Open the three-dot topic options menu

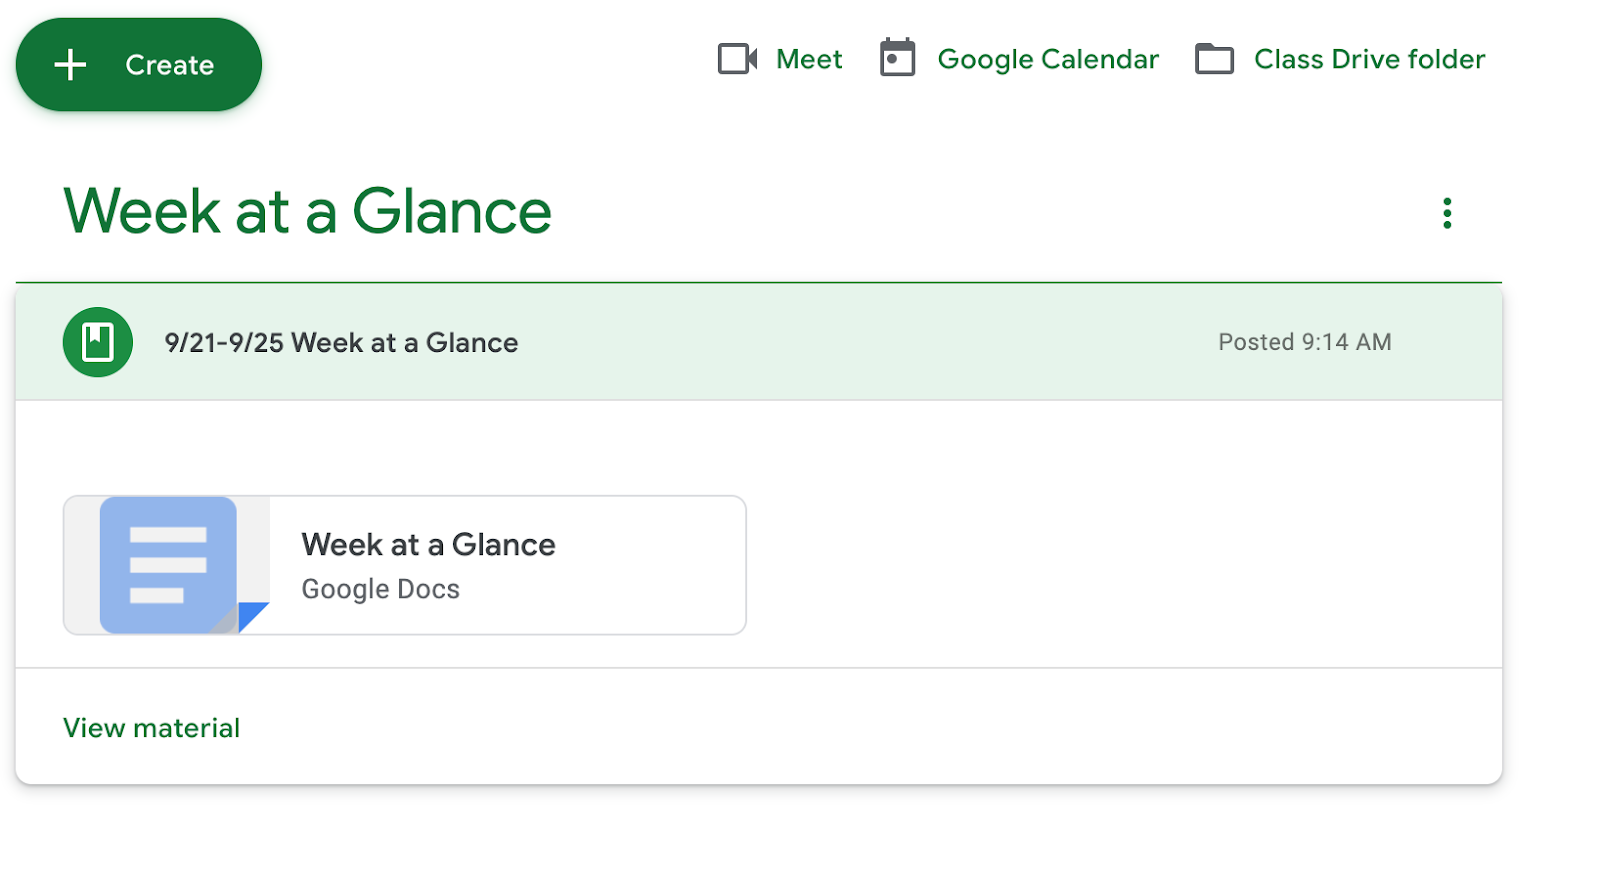(x=1446, y=213)
